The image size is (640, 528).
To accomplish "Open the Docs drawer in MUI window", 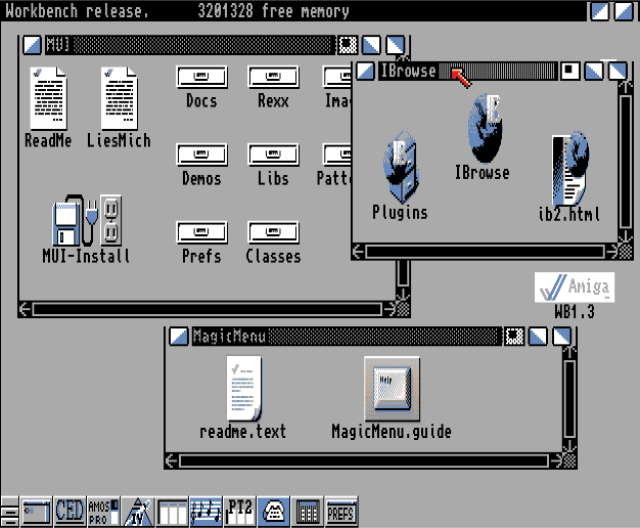I will tap(202, 77).
